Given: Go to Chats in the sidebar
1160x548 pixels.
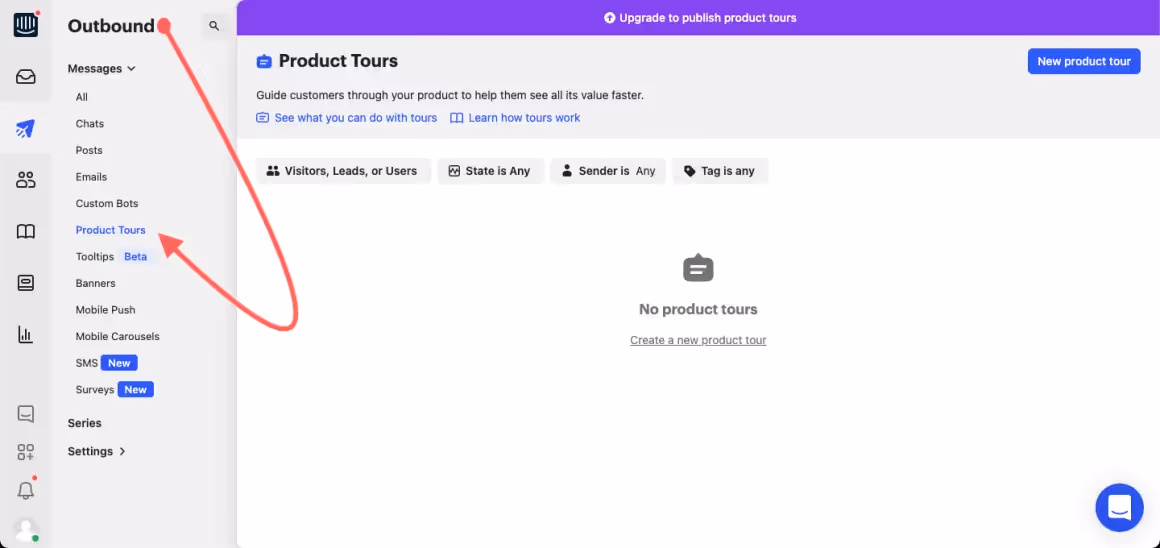Looking at the screenshot, I should click(90, 124).
